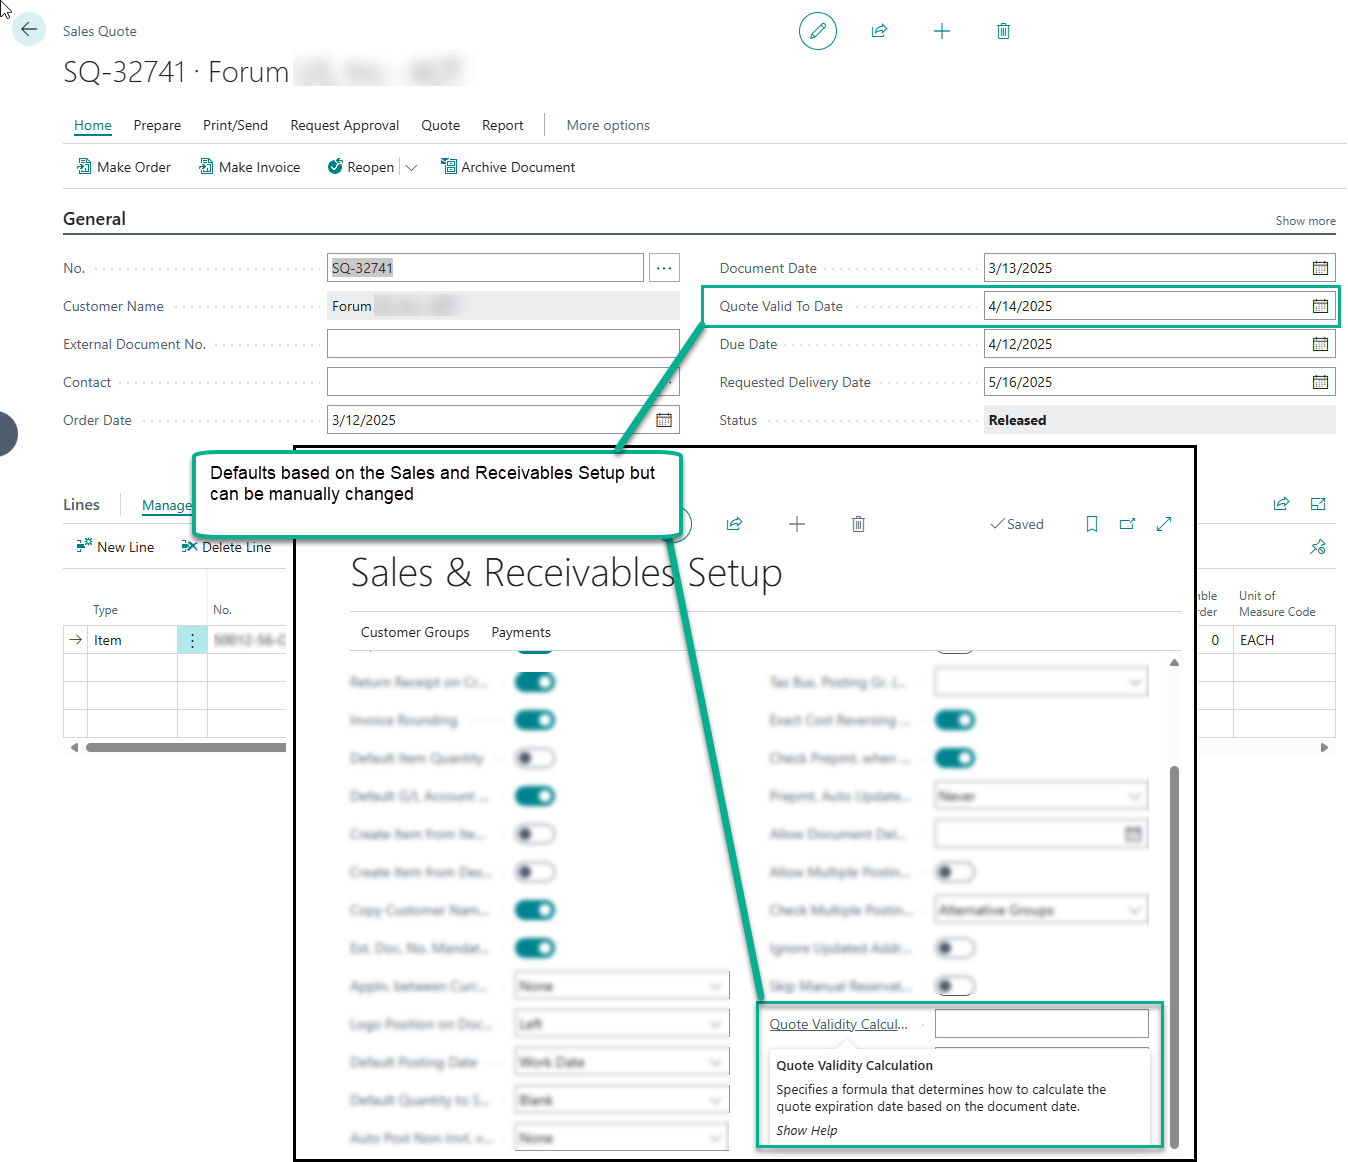Create new quote with plus icon
This screenshot has height=1162, width=1348.
pyautogui.click(x=942, y=31)
